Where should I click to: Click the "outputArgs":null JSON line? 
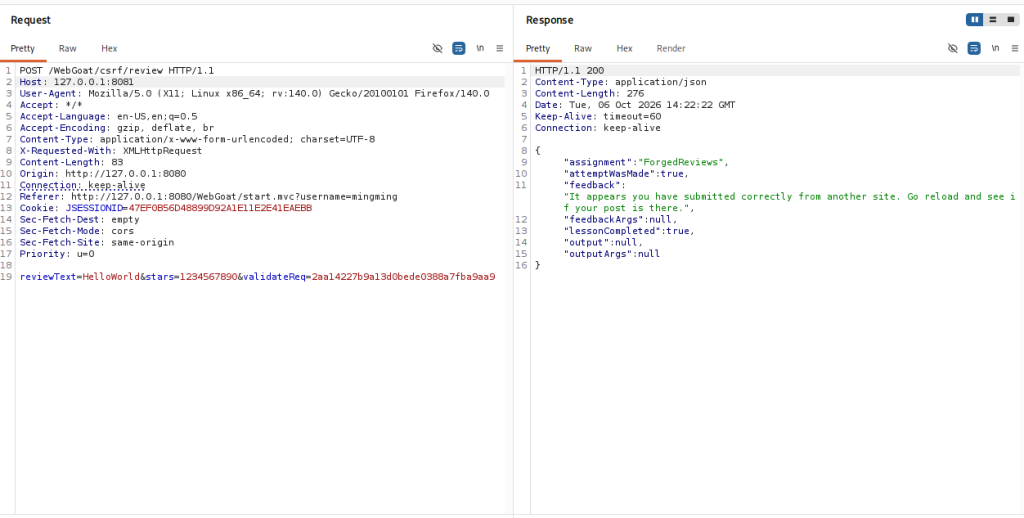coord(612,253)
